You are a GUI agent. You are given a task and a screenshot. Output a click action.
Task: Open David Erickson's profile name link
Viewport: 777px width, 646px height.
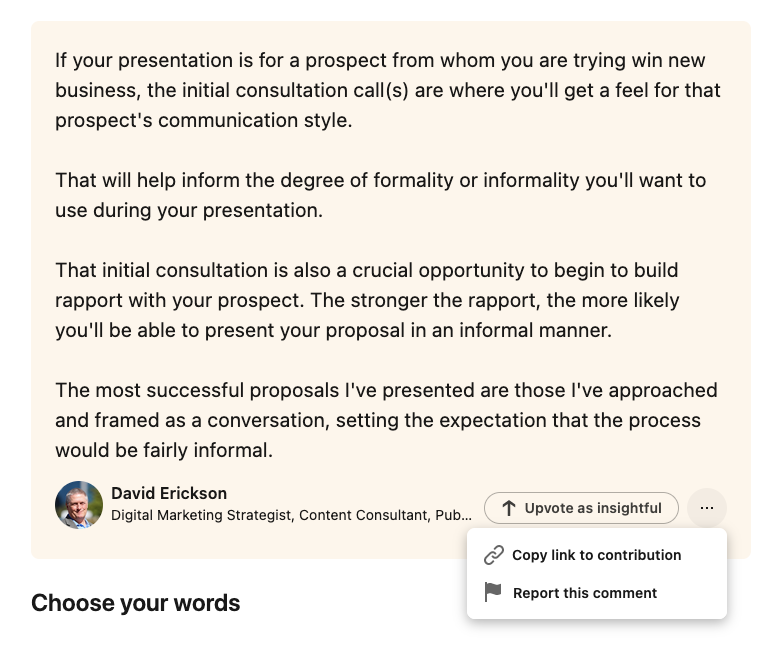(x=169, y=493)
